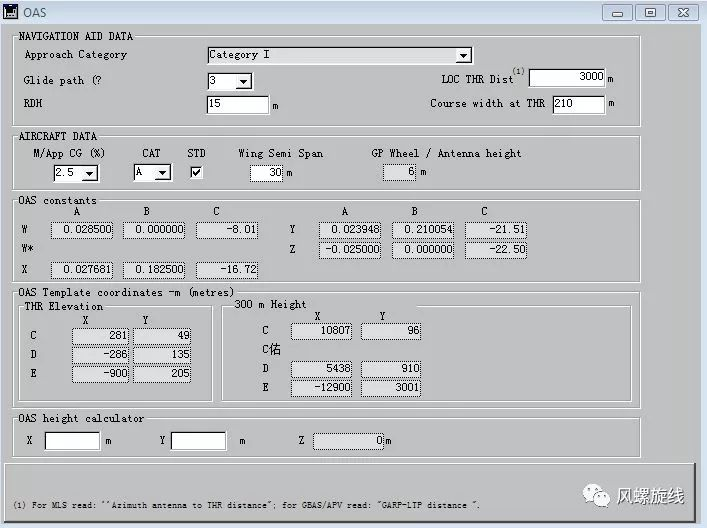This screenshot has height=528, width=707.
Task: Click 300 m Height E X value -12900
Action: point(321,388)
